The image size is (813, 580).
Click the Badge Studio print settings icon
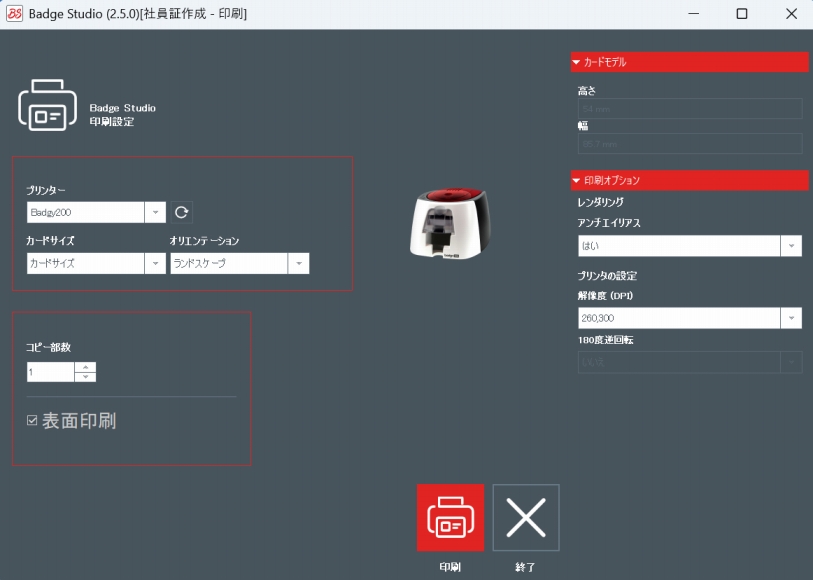pos(47,106)
